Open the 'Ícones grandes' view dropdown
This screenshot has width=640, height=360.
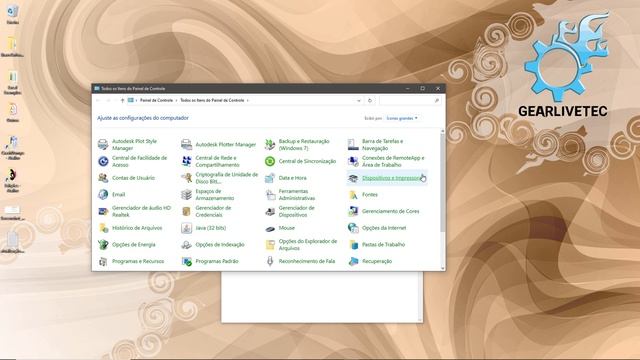402,118
